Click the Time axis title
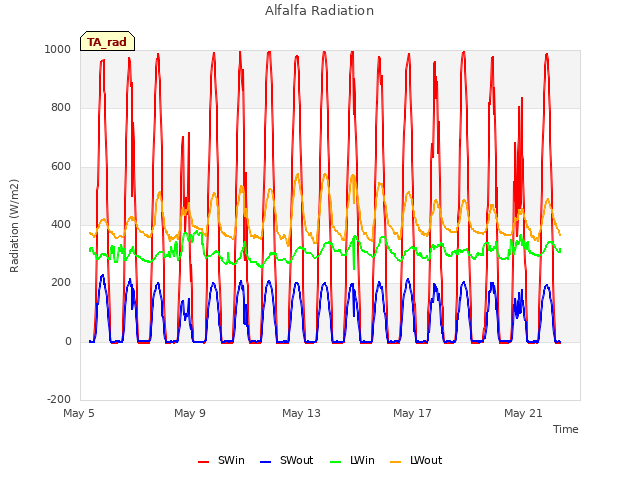This screenshot has width=640, height=480. click(565, 429)
